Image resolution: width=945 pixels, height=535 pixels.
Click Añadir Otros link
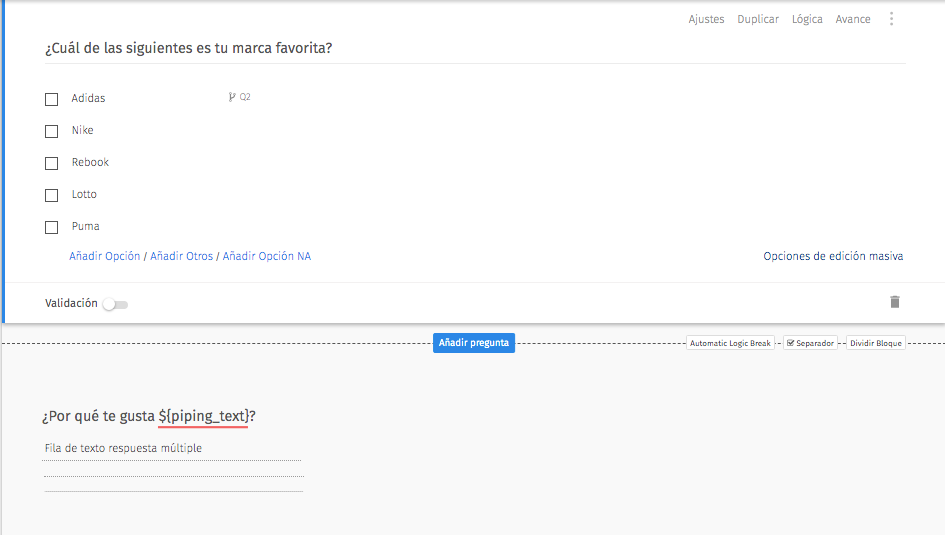click(182, 256)
